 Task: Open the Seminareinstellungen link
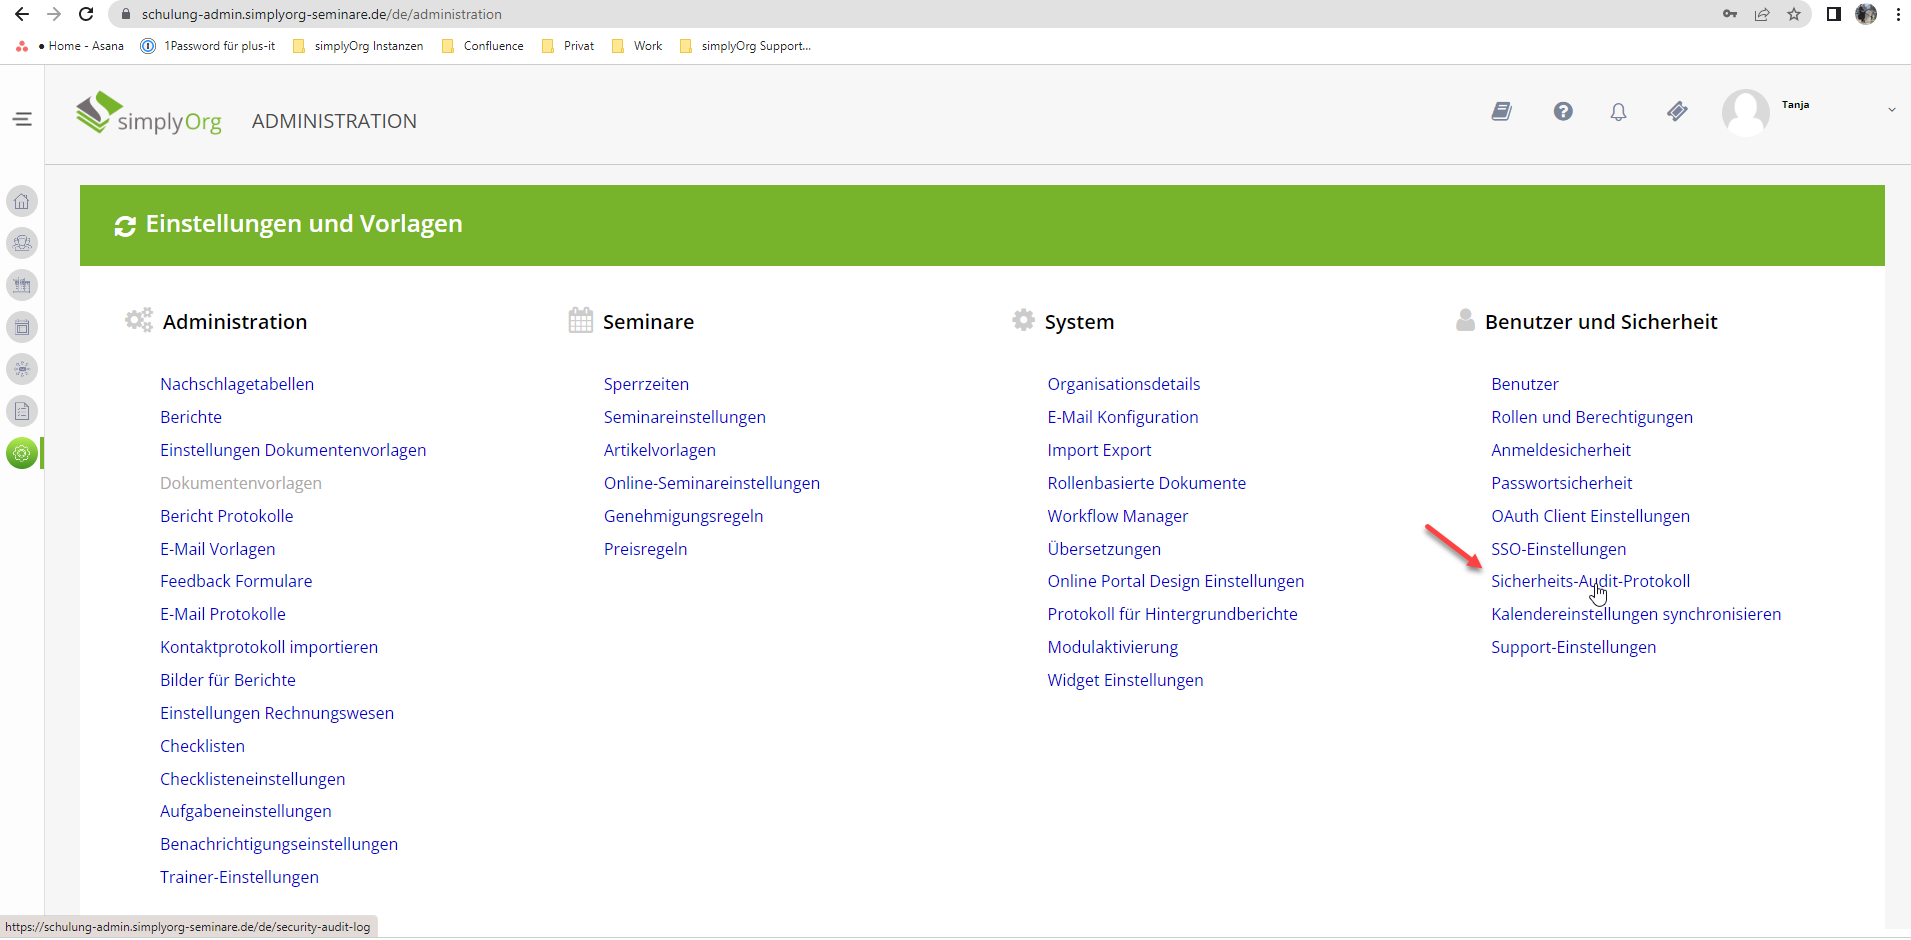[684, 417]
